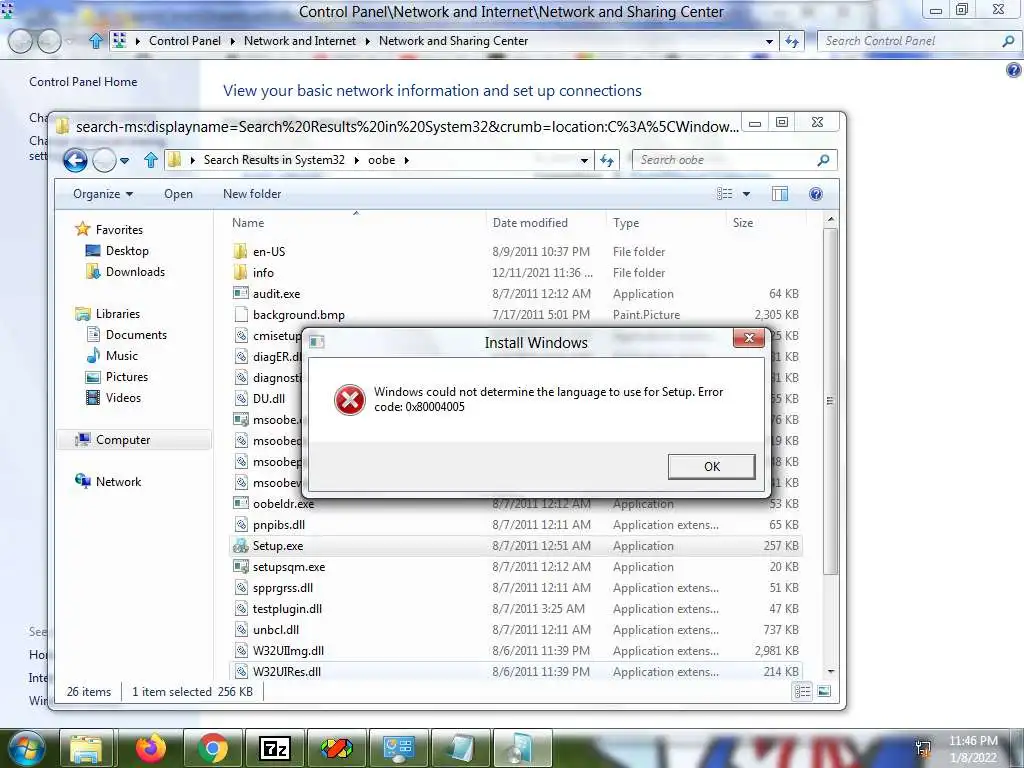Open Control Panel help icon
The image size is (1024, 768).
click(x=1013, y=70)
